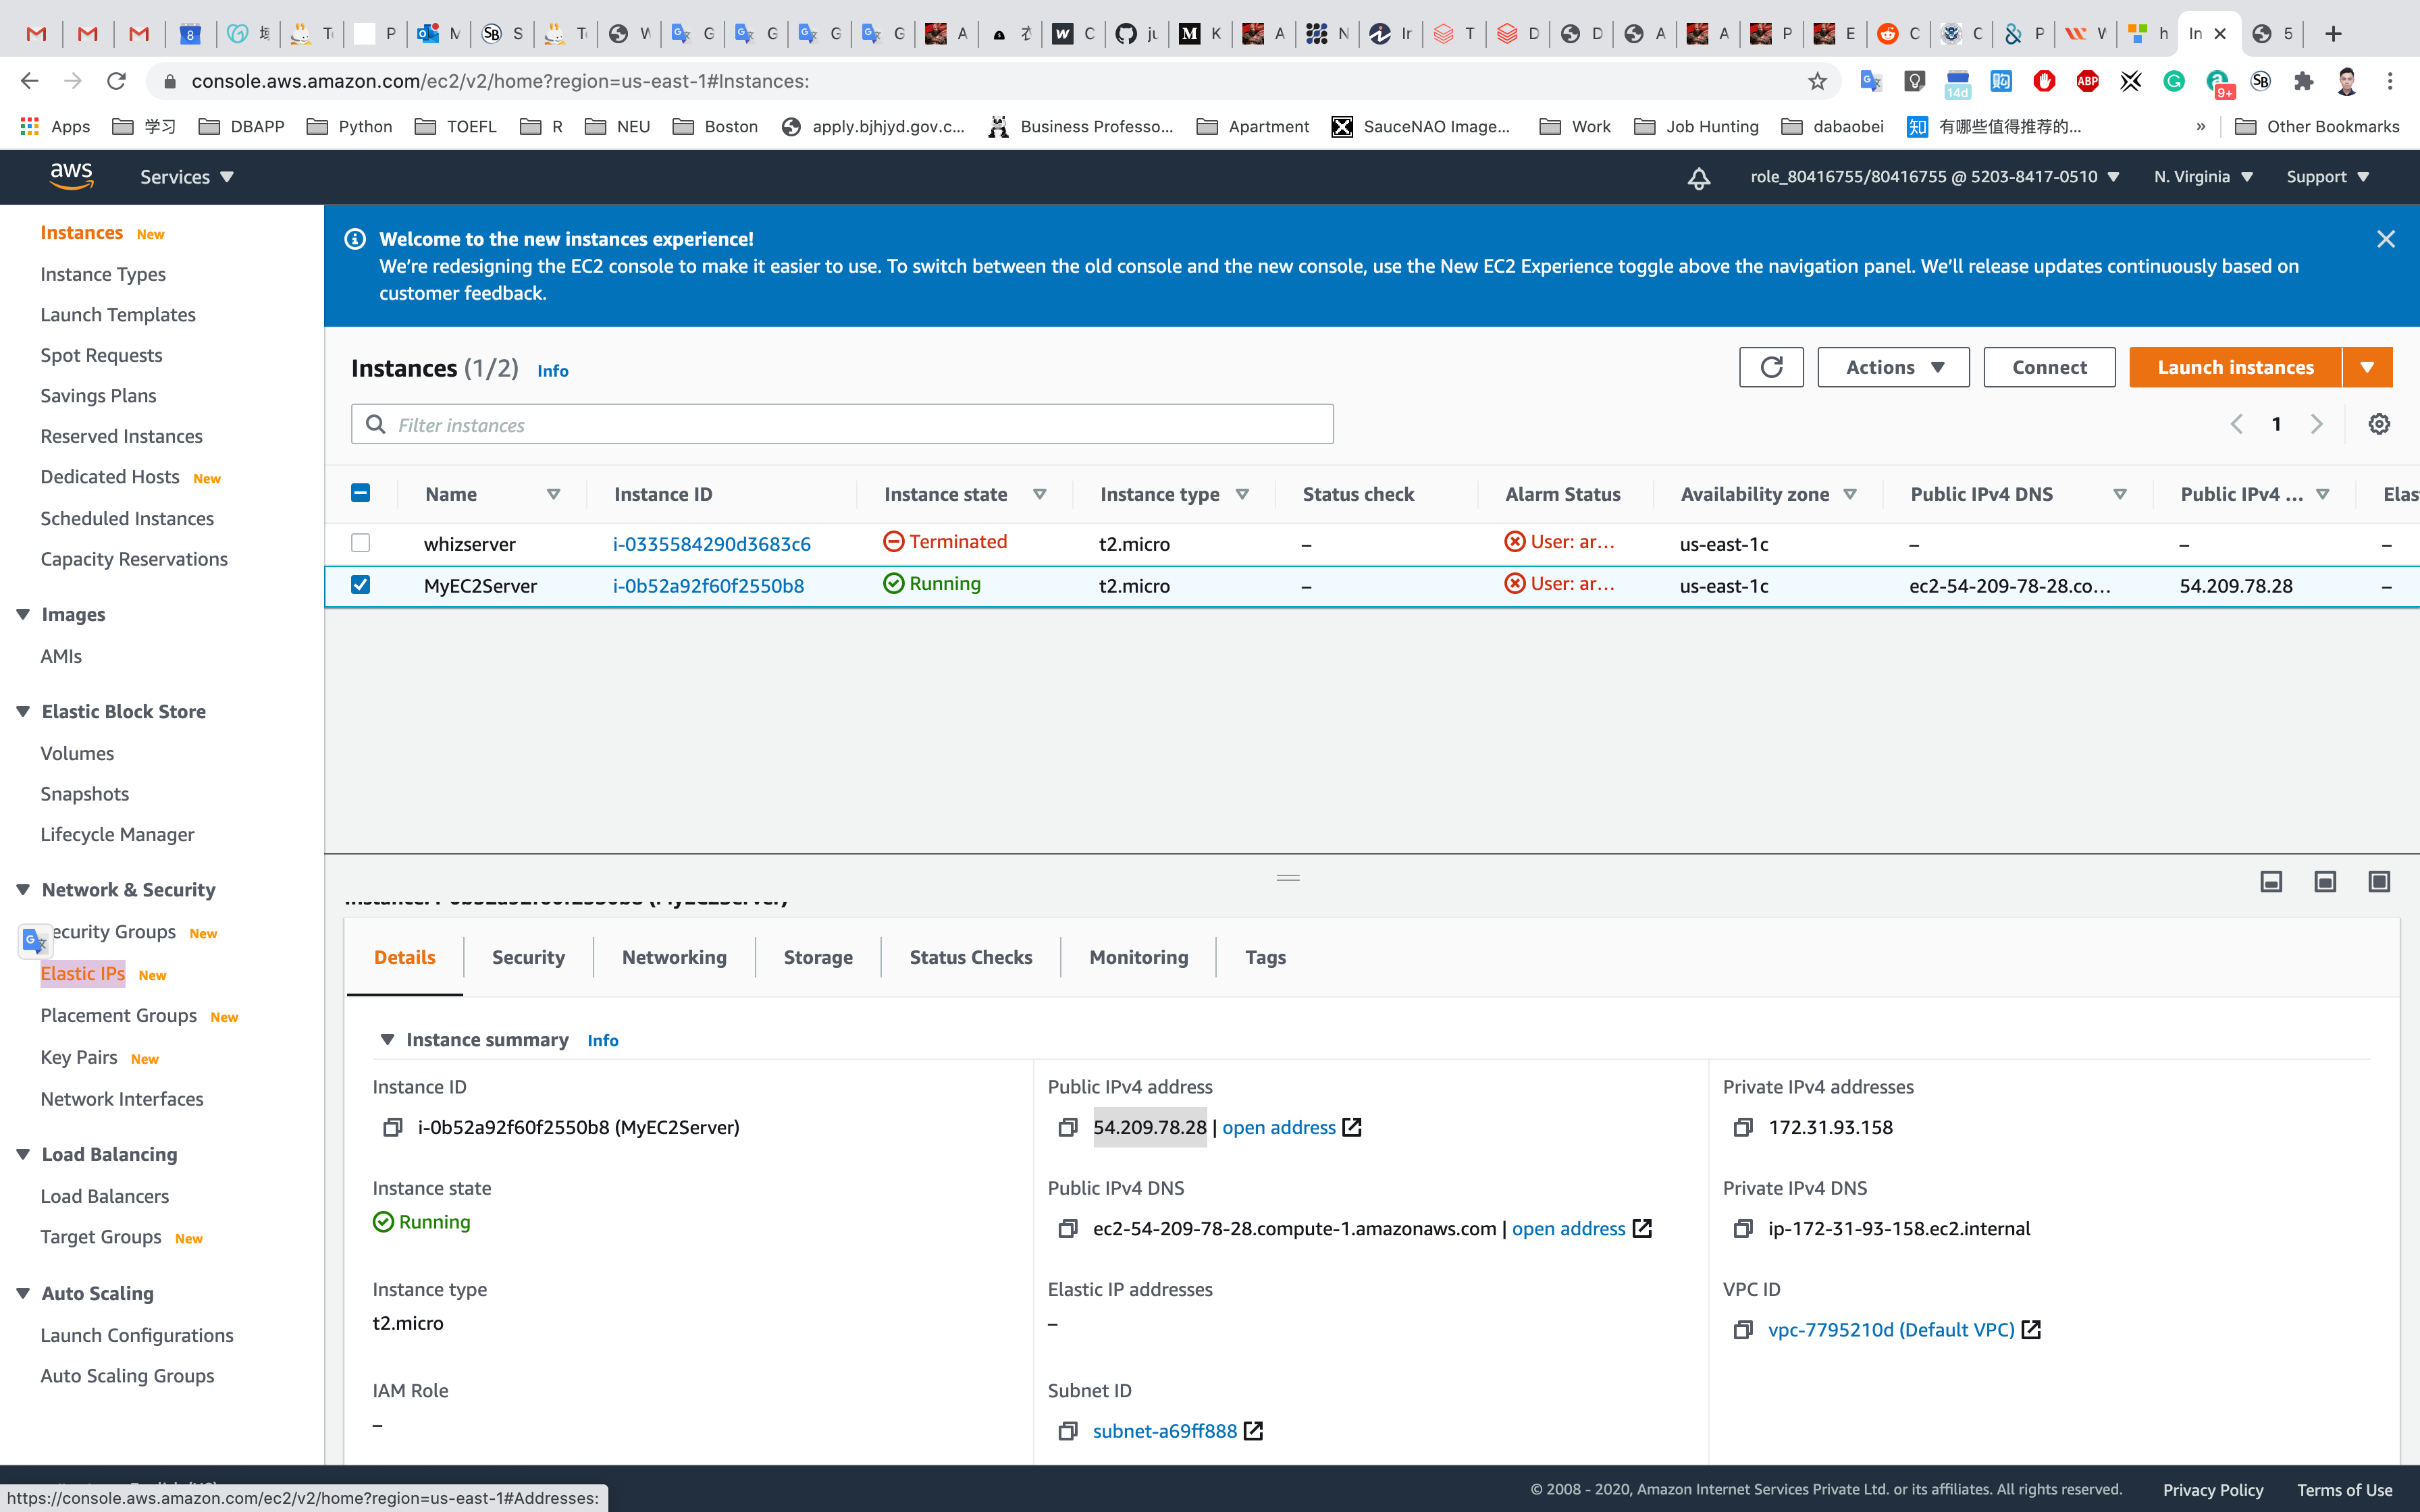Viewport: 2420px width, 1512px height.
Task: Copy the Instance ID icon
Action: 392,1127
